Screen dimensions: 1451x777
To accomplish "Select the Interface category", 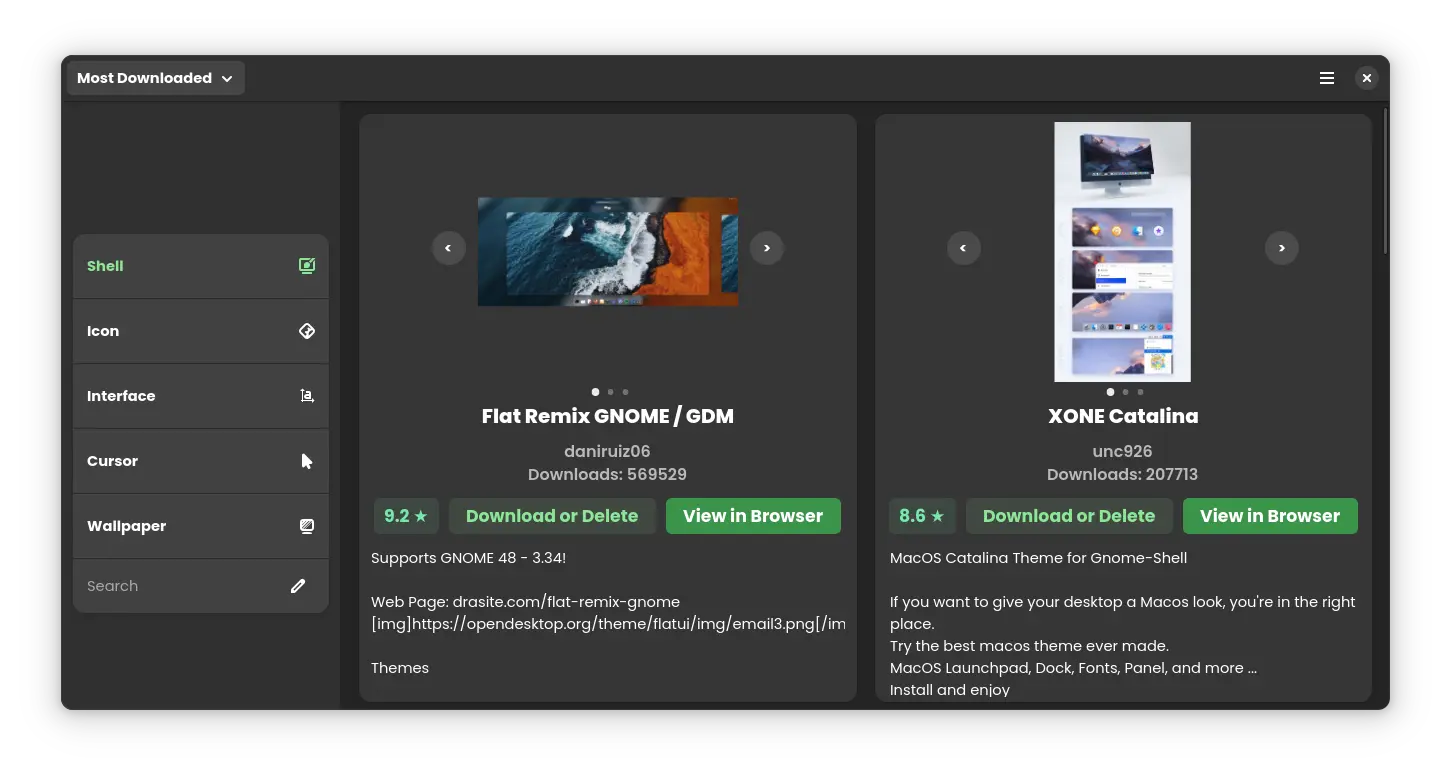I will pos(201,396).
